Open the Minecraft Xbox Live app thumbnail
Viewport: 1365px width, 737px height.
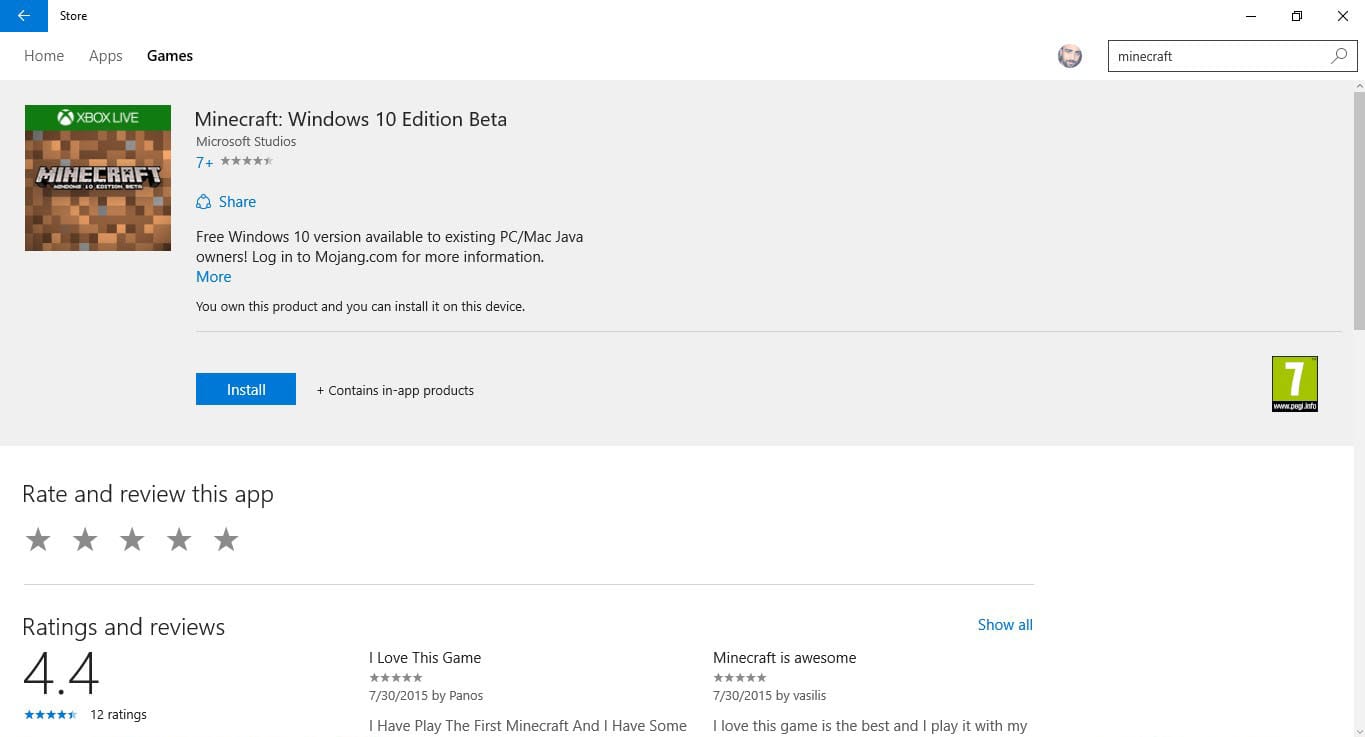[98, 178]
